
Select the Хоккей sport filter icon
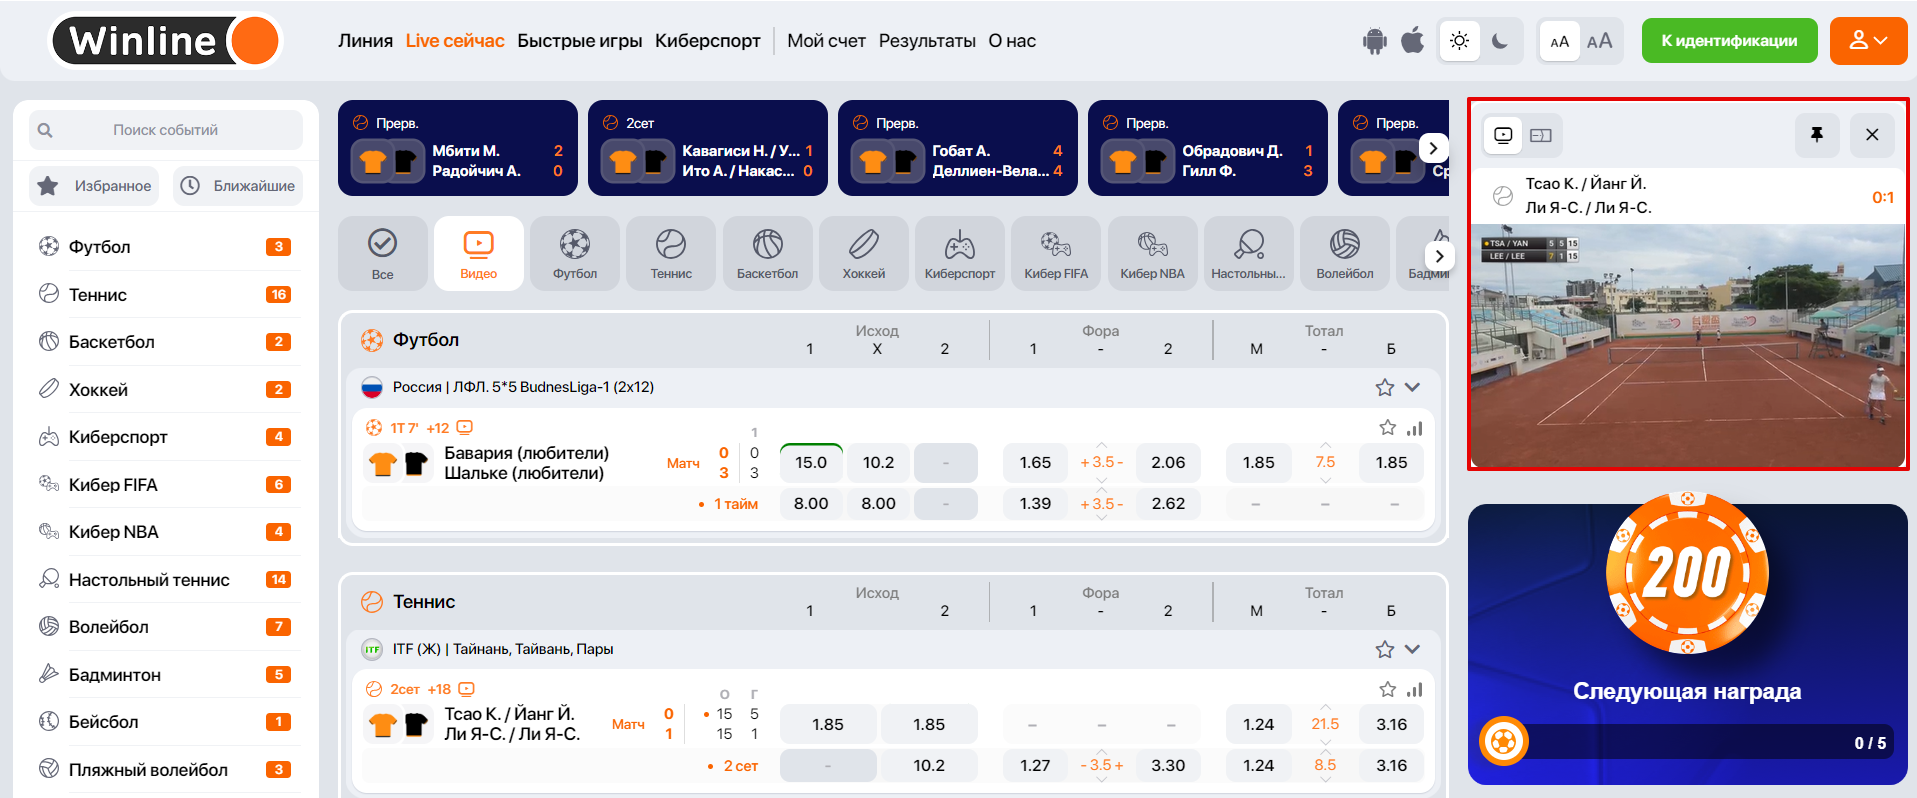pos(863,254)
